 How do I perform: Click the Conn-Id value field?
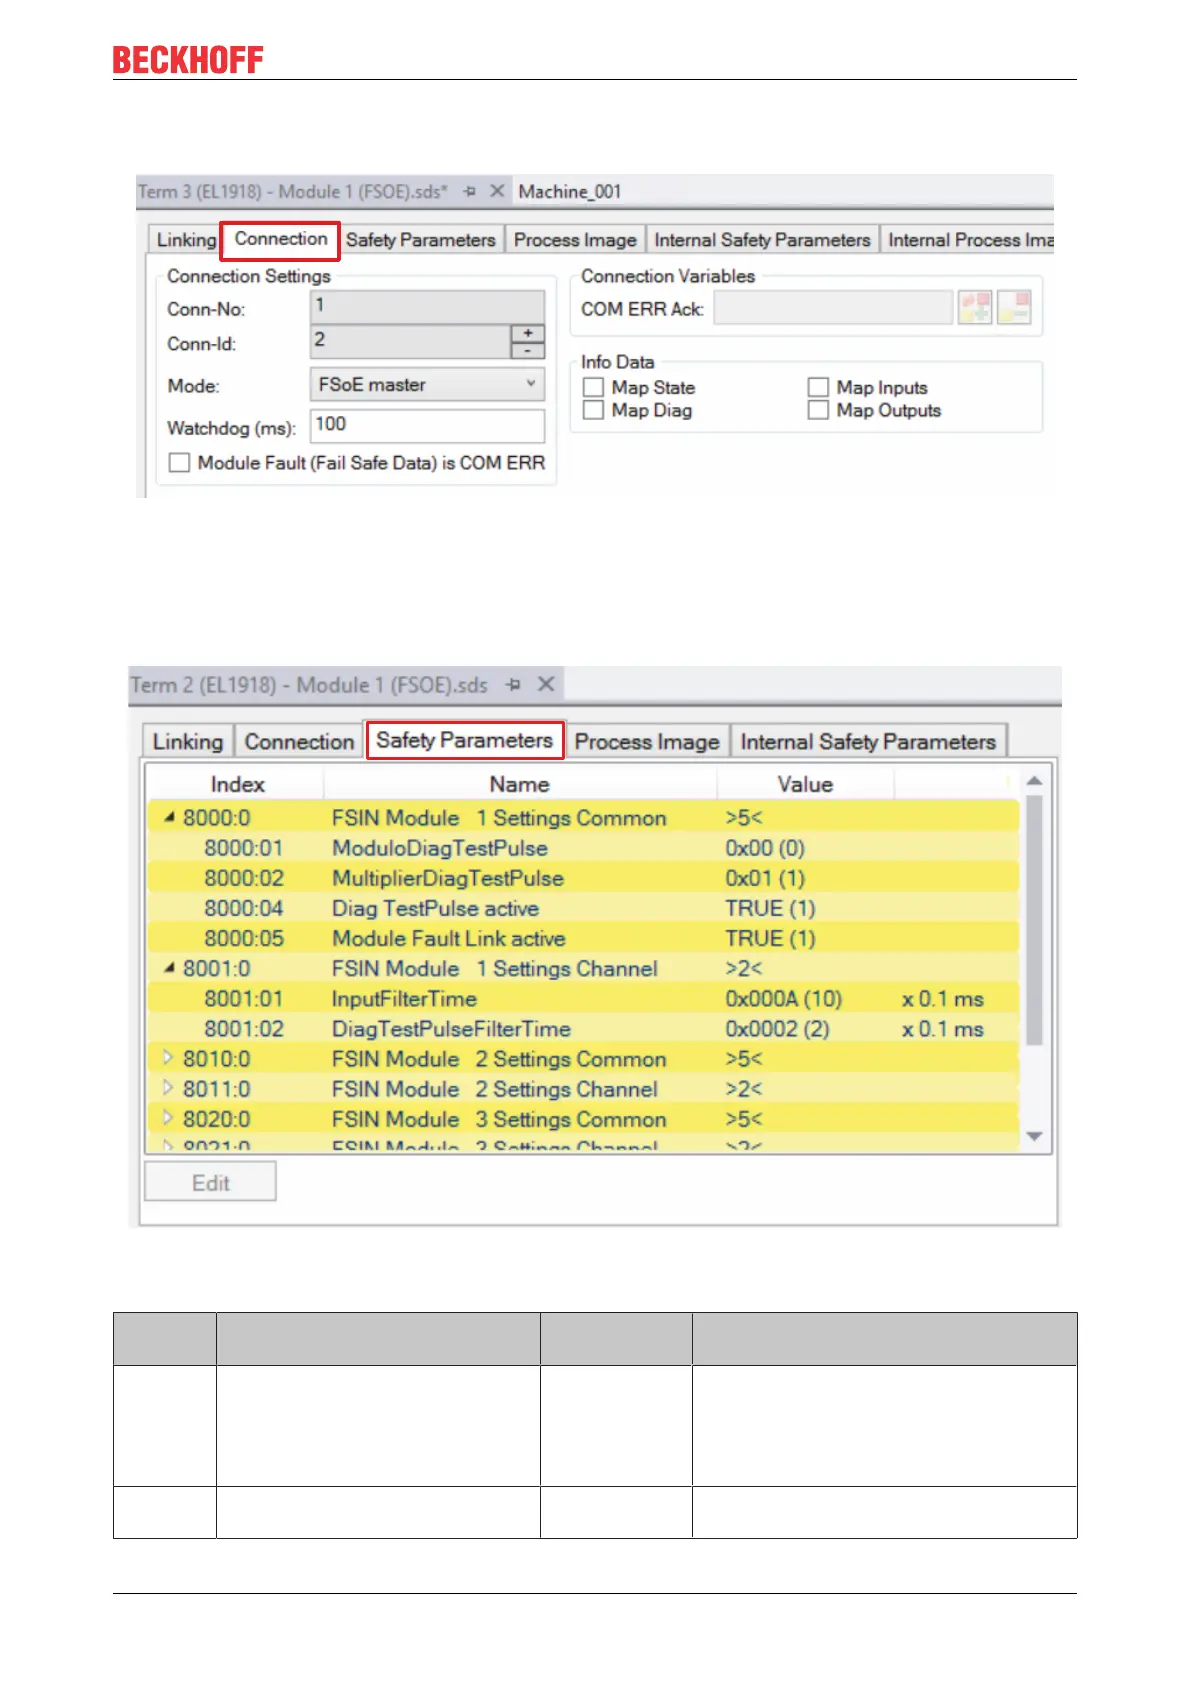click(x=410, y=341)
